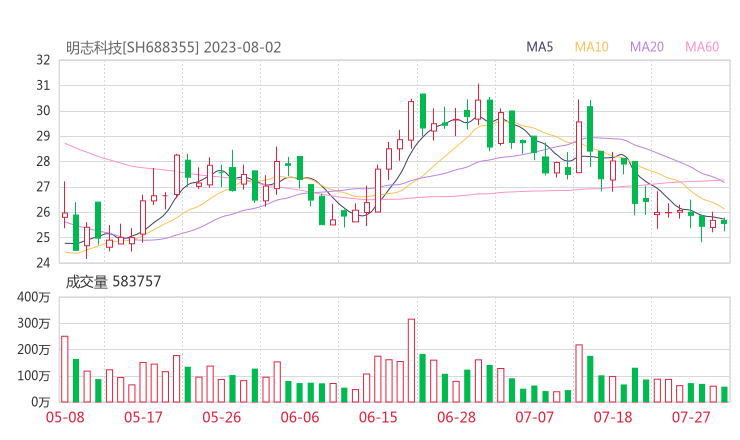740x440 pixels.
Task: Click the 05-17 date axis label
Action: 143,417
